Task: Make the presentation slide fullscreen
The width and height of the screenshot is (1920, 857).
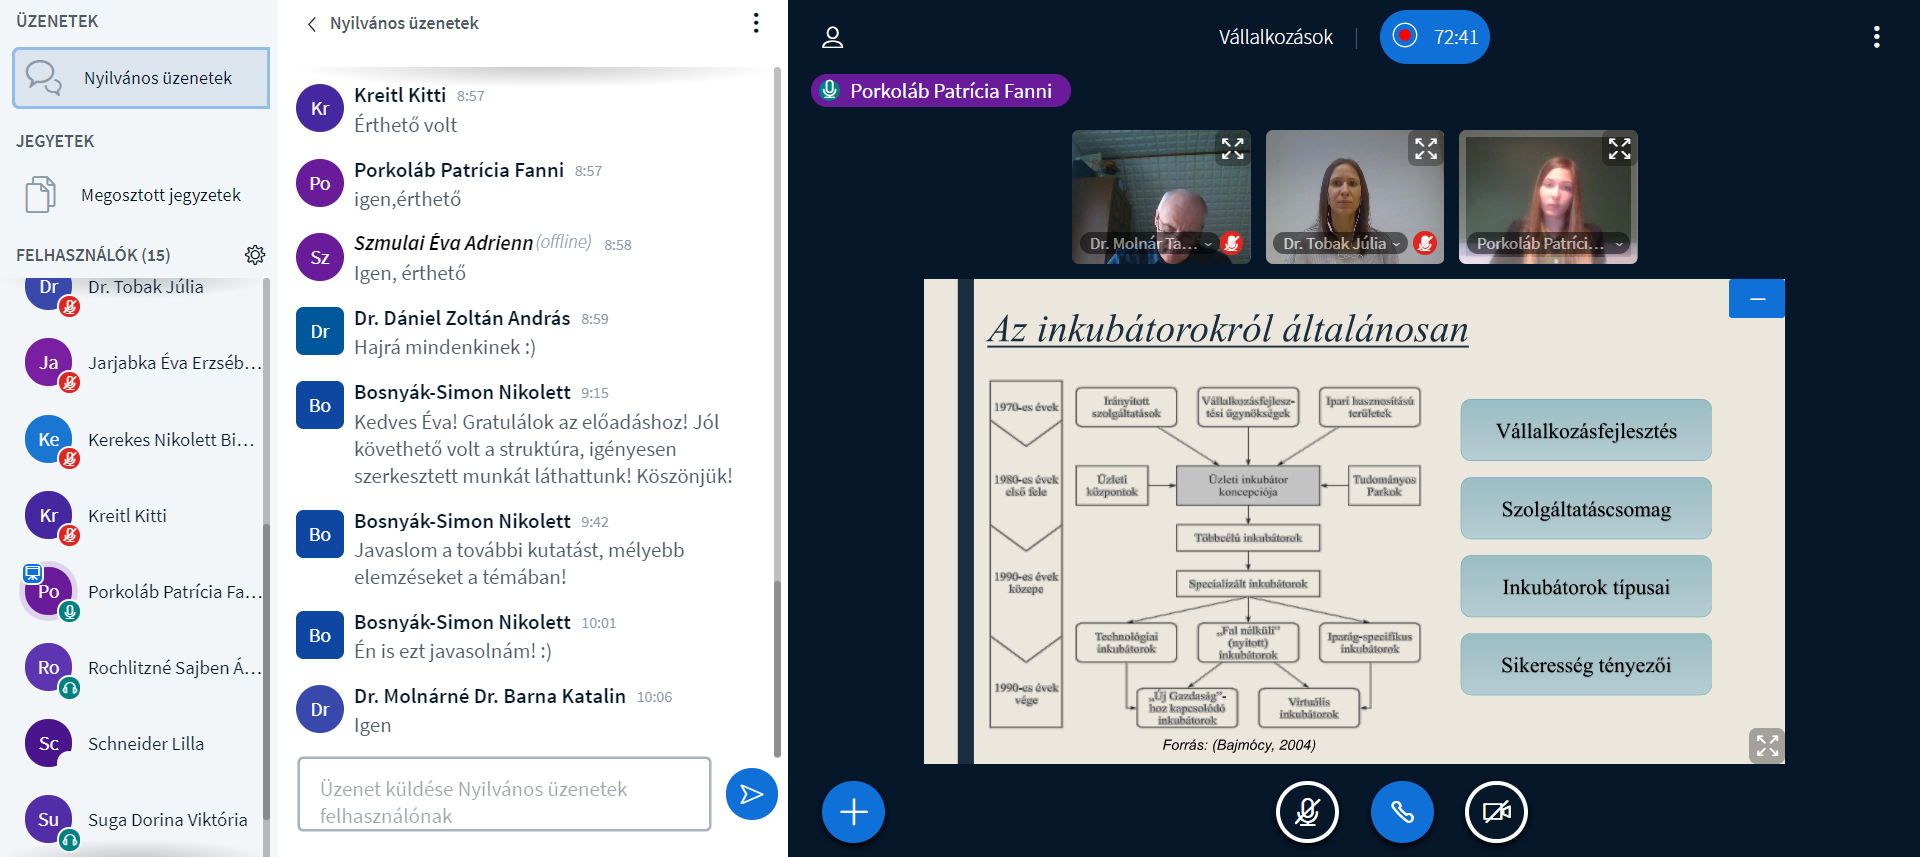Action: [x=1766, y=745]
